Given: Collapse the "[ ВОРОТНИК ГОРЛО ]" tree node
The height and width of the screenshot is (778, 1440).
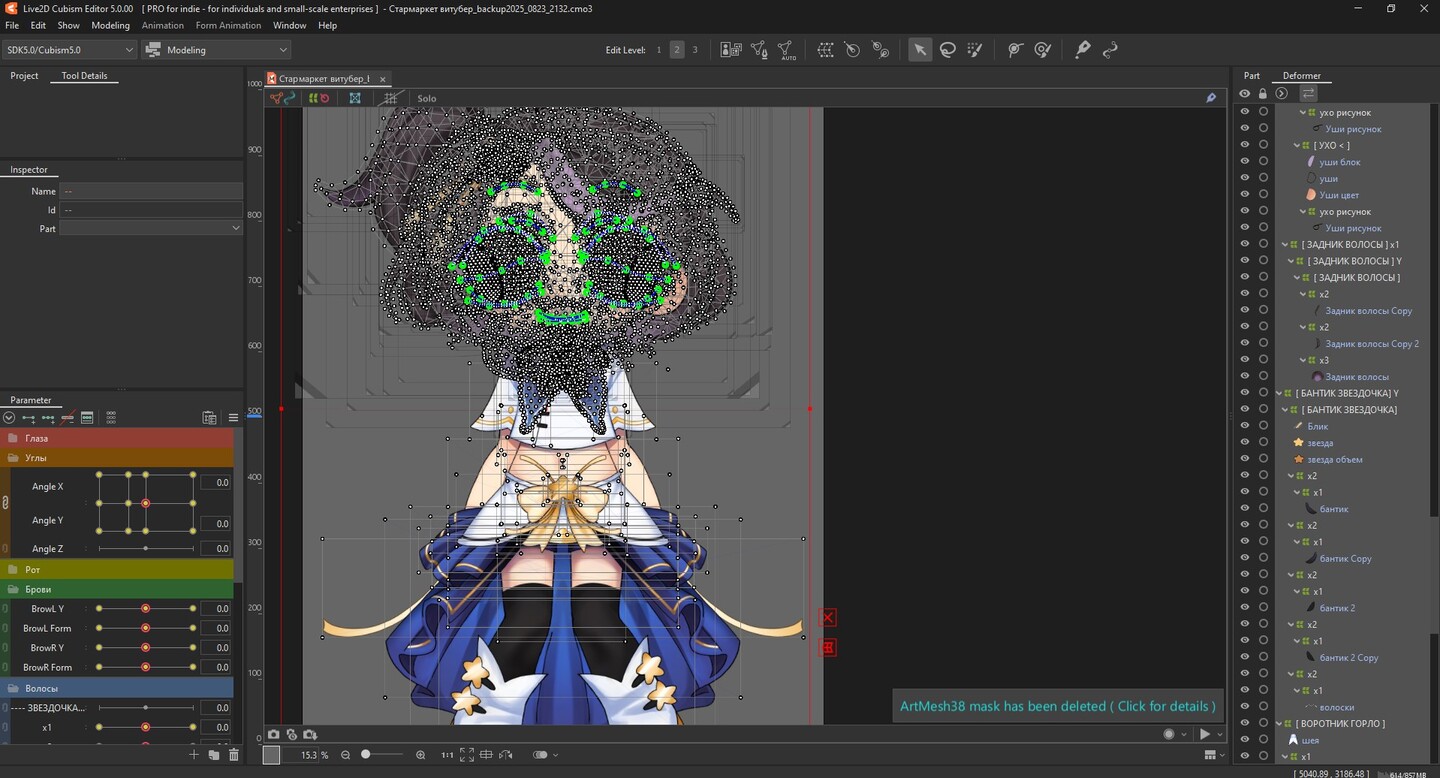Looking at the screenshot, I should coord(1279,723).
